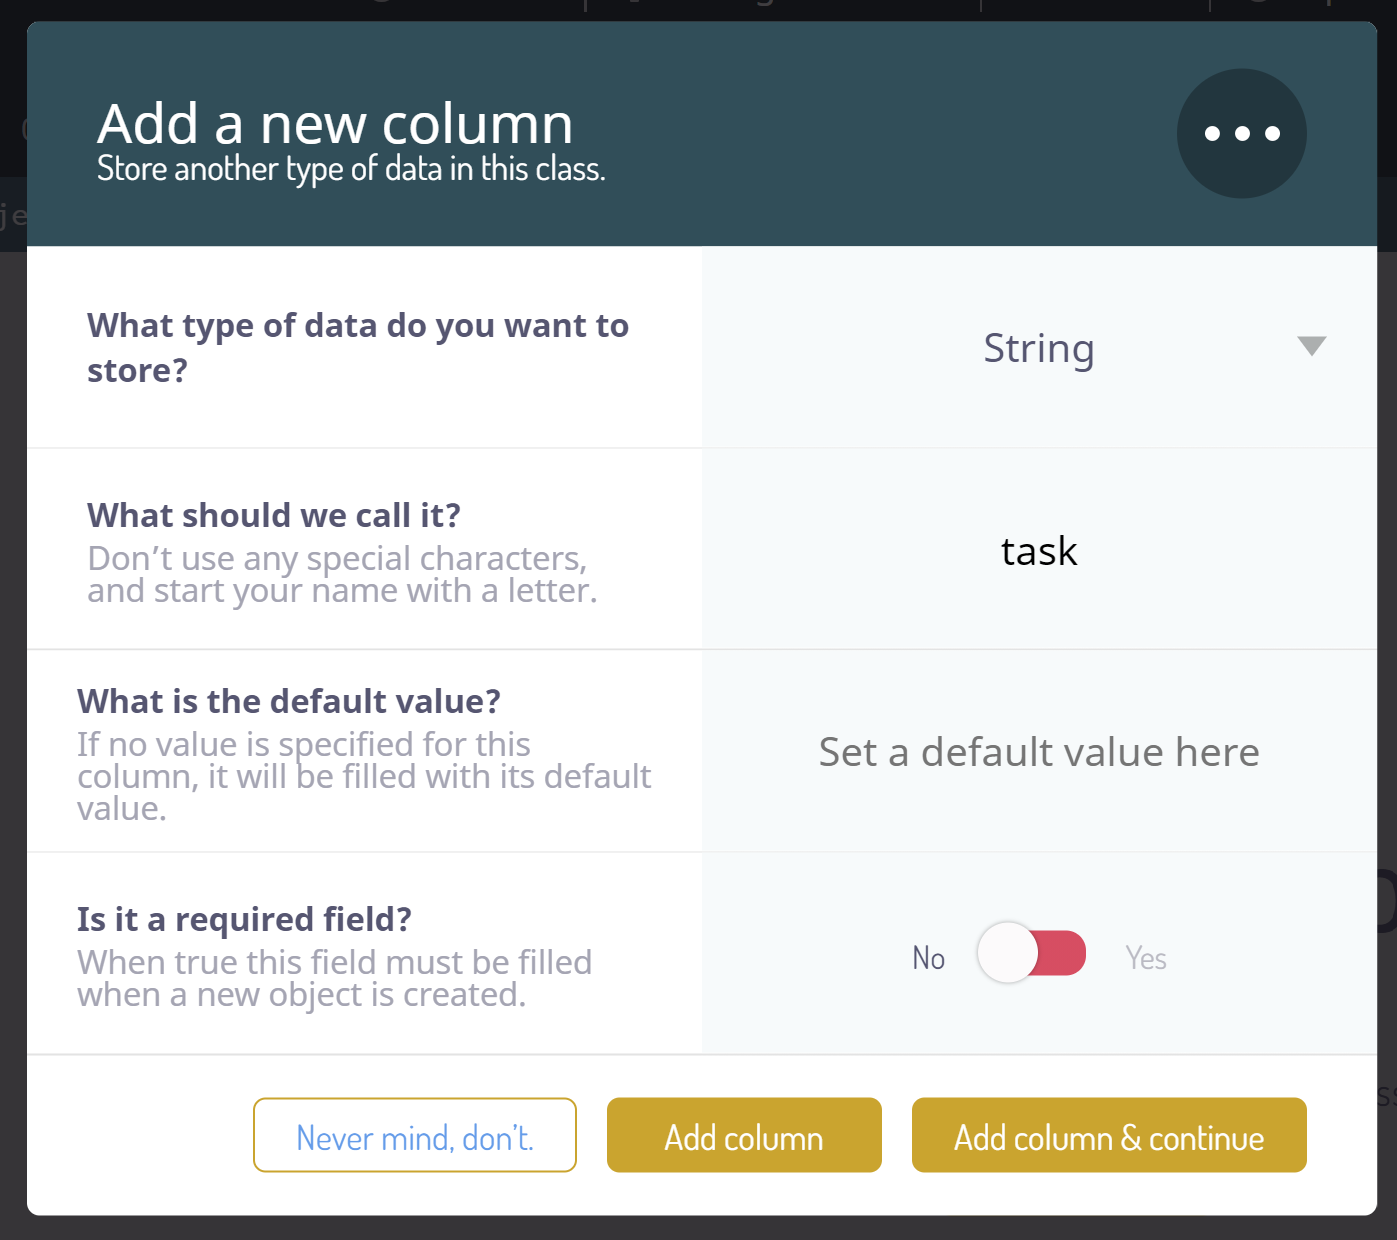Image resolution: width=1397 pixels, height=1240 pixels.
Task: Open the String data type dropdown
Action: (1039, 348)
